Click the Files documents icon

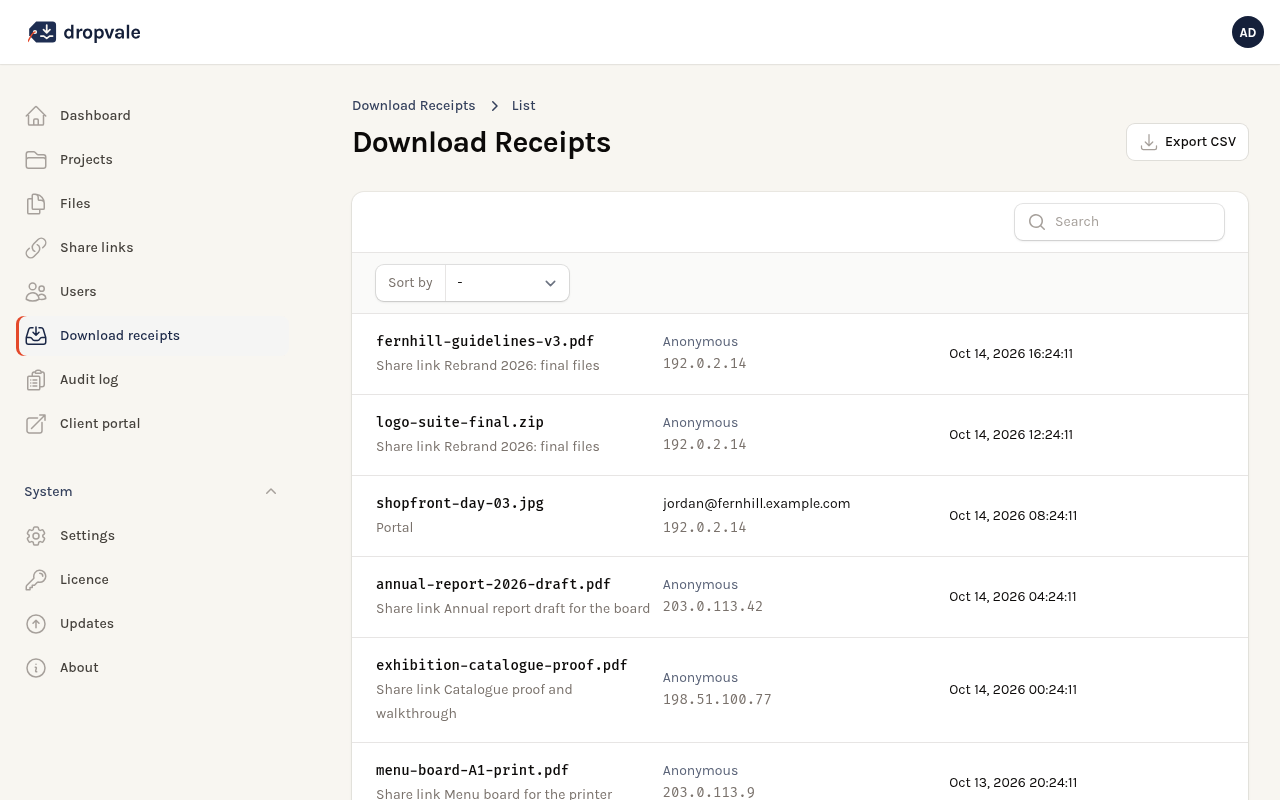click(x=36, y=204)
